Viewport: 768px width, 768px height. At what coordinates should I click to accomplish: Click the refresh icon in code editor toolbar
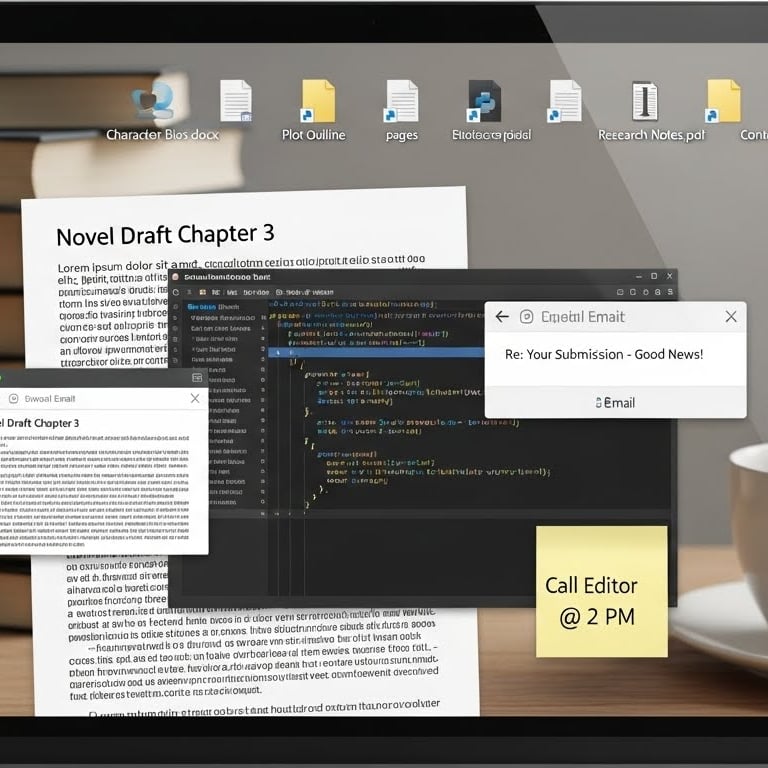(x=176, y=292)
